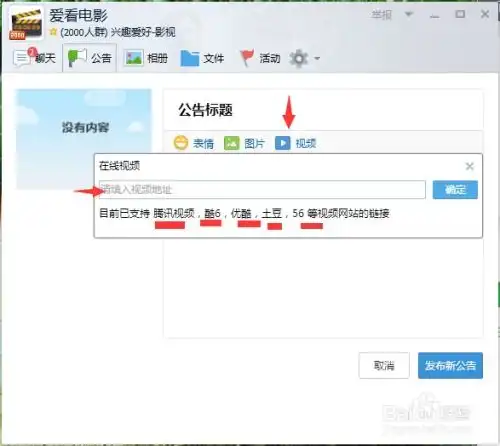
Task: Click the 举报 report link
Action: pyautogui.click(x=382, y=15)
